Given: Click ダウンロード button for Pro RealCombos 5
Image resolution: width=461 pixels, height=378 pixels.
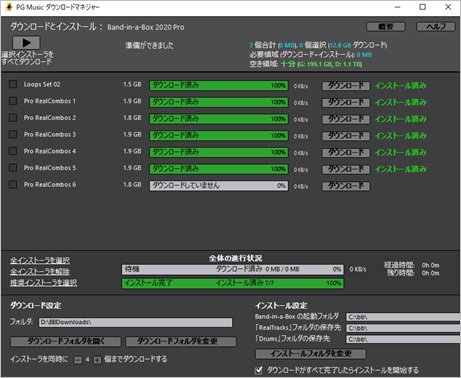Looking at the screenshot, I should (x=346, y=169).
